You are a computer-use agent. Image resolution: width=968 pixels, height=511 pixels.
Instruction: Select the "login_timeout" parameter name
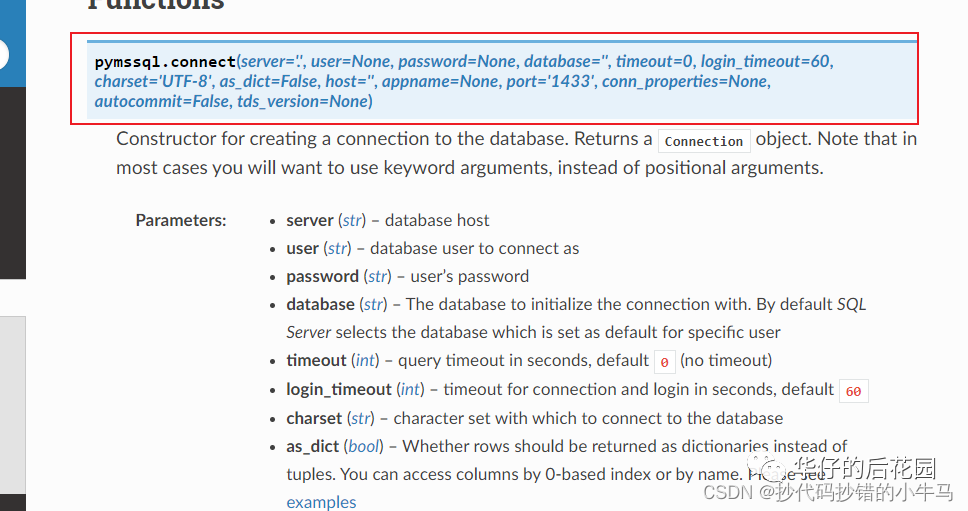click(339, 389)
